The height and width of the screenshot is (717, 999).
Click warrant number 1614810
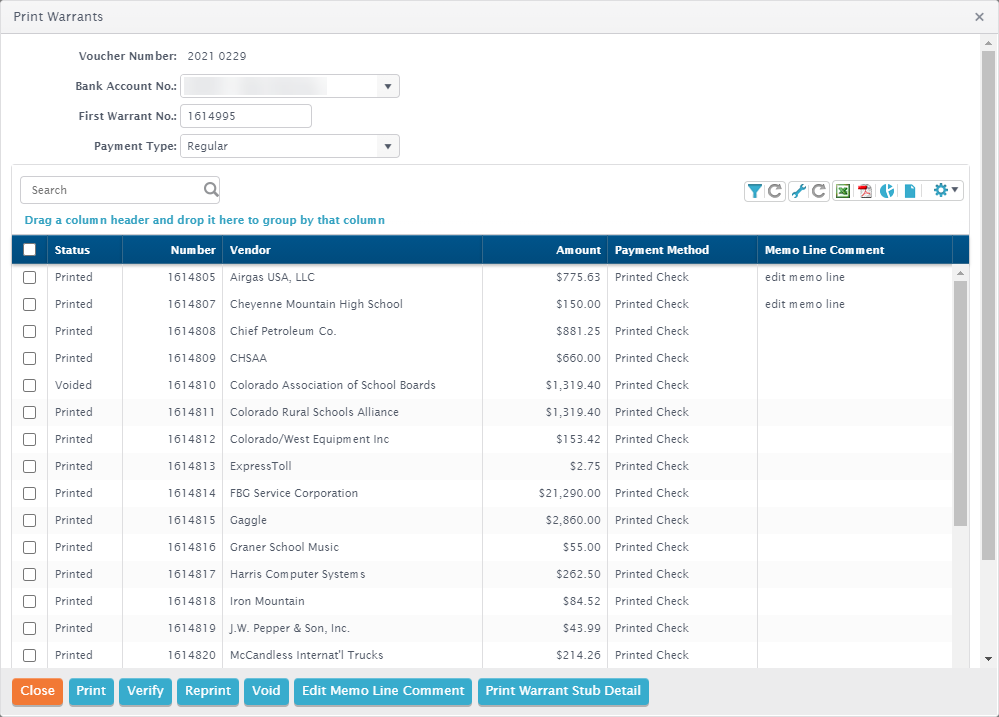coord(192,385)
